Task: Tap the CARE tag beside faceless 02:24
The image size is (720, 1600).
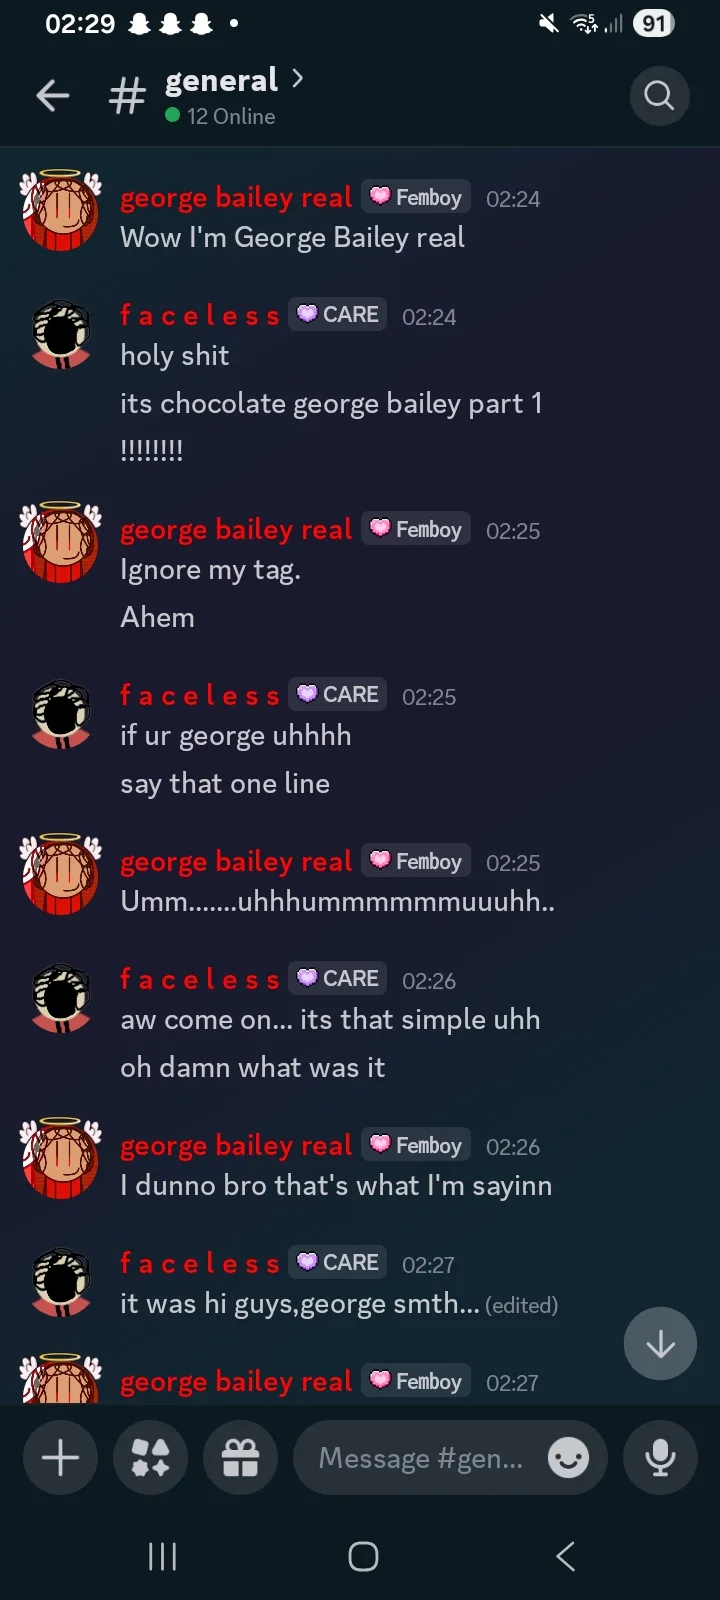Action: pos(338,314)
